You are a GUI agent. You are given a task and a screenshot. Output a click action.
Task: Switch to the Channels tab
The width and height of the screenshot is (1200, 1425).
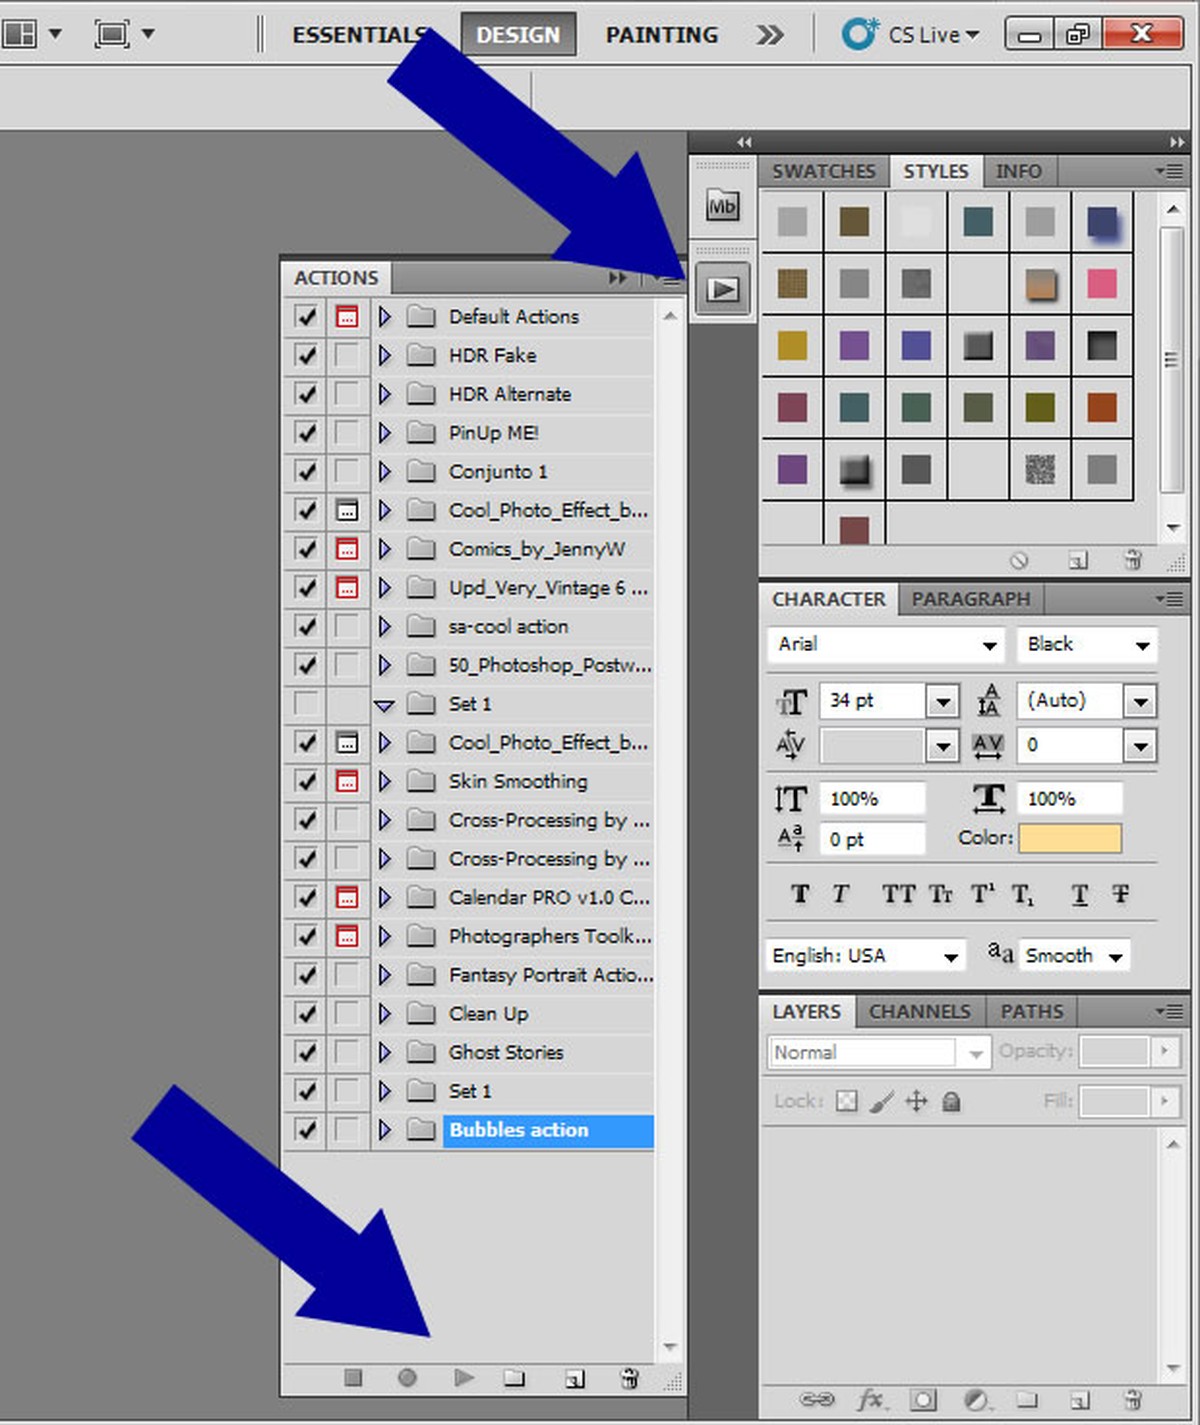coord(920,1011)
